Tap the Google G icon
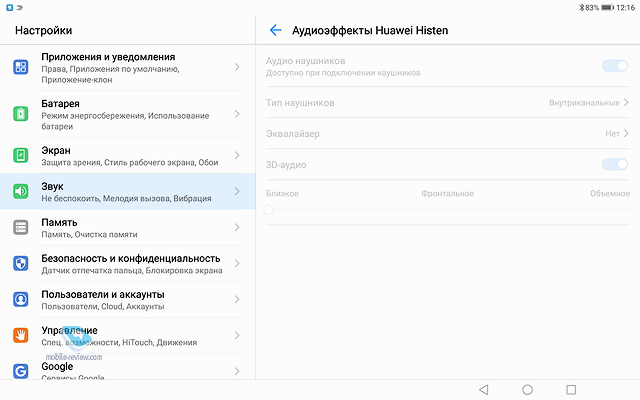This screenshot has width=640, height=400. point(21,371)
